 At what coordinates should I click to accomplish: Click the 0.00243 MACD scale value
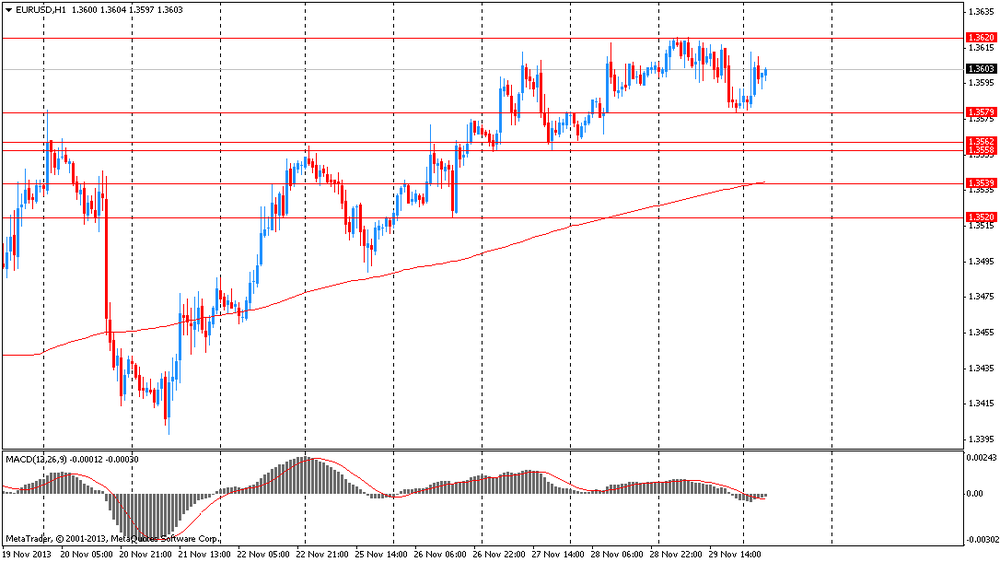981,458
